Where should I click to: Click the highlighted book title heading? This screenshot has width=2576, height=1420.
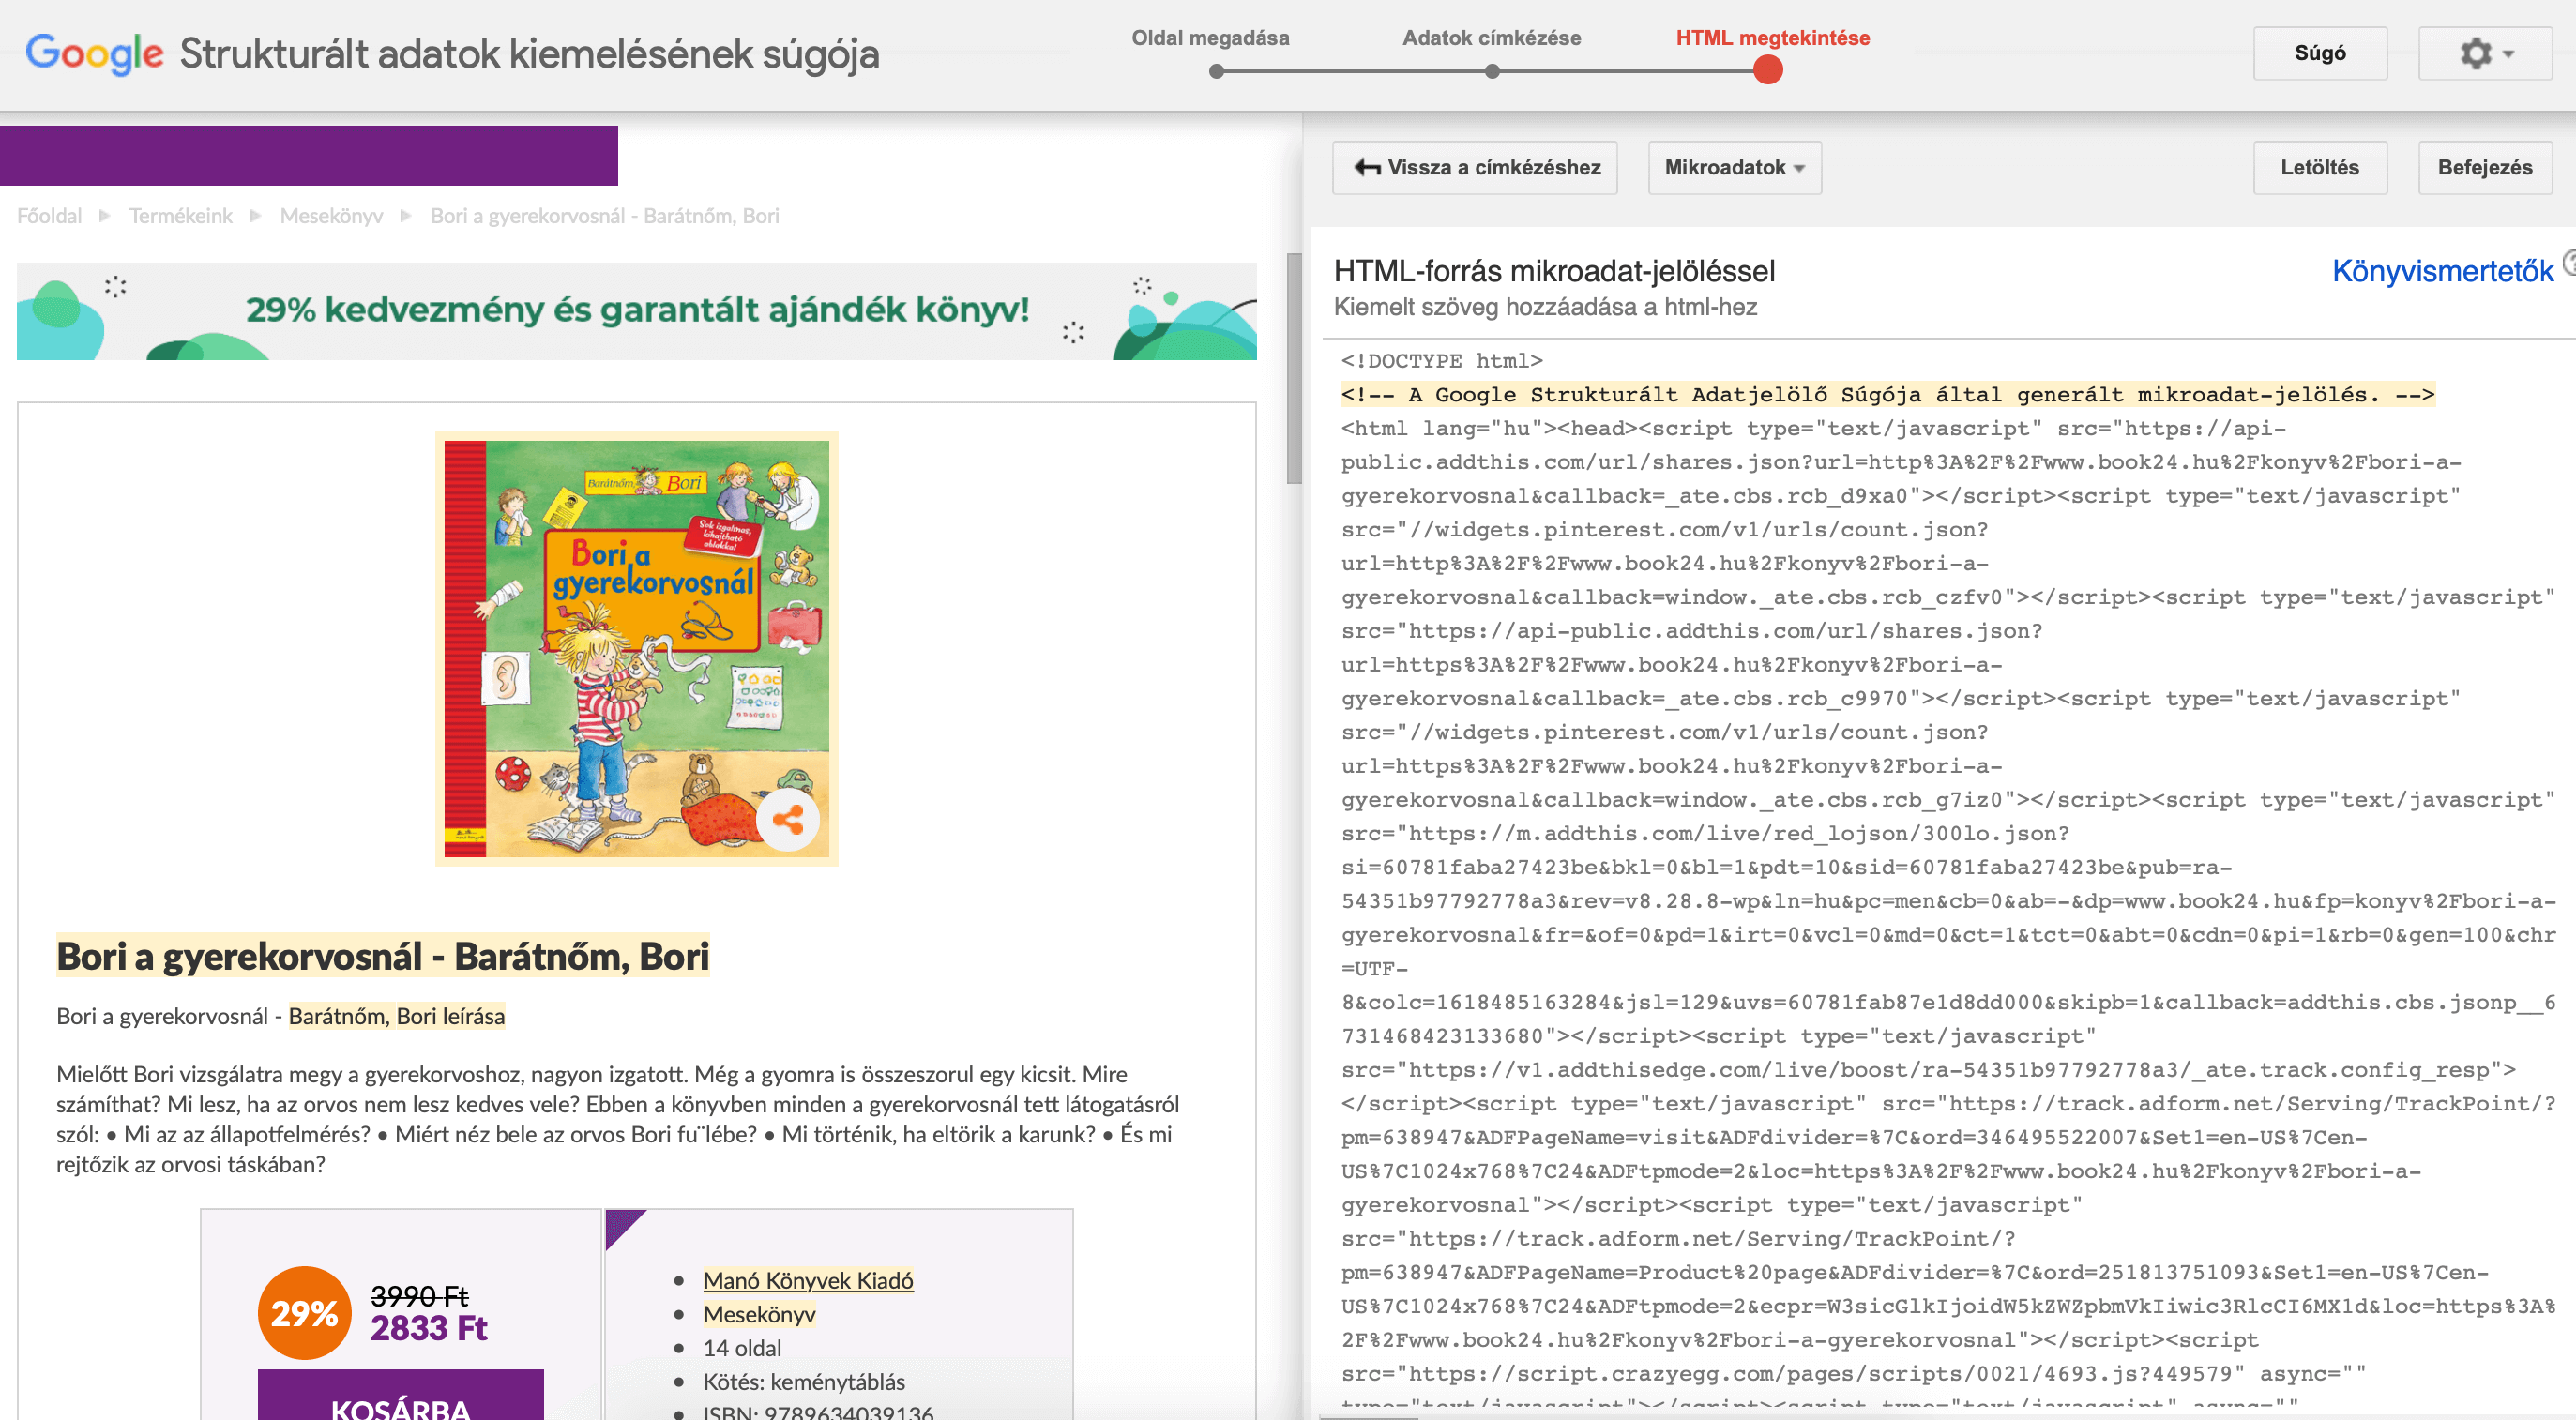coord(382,956)
